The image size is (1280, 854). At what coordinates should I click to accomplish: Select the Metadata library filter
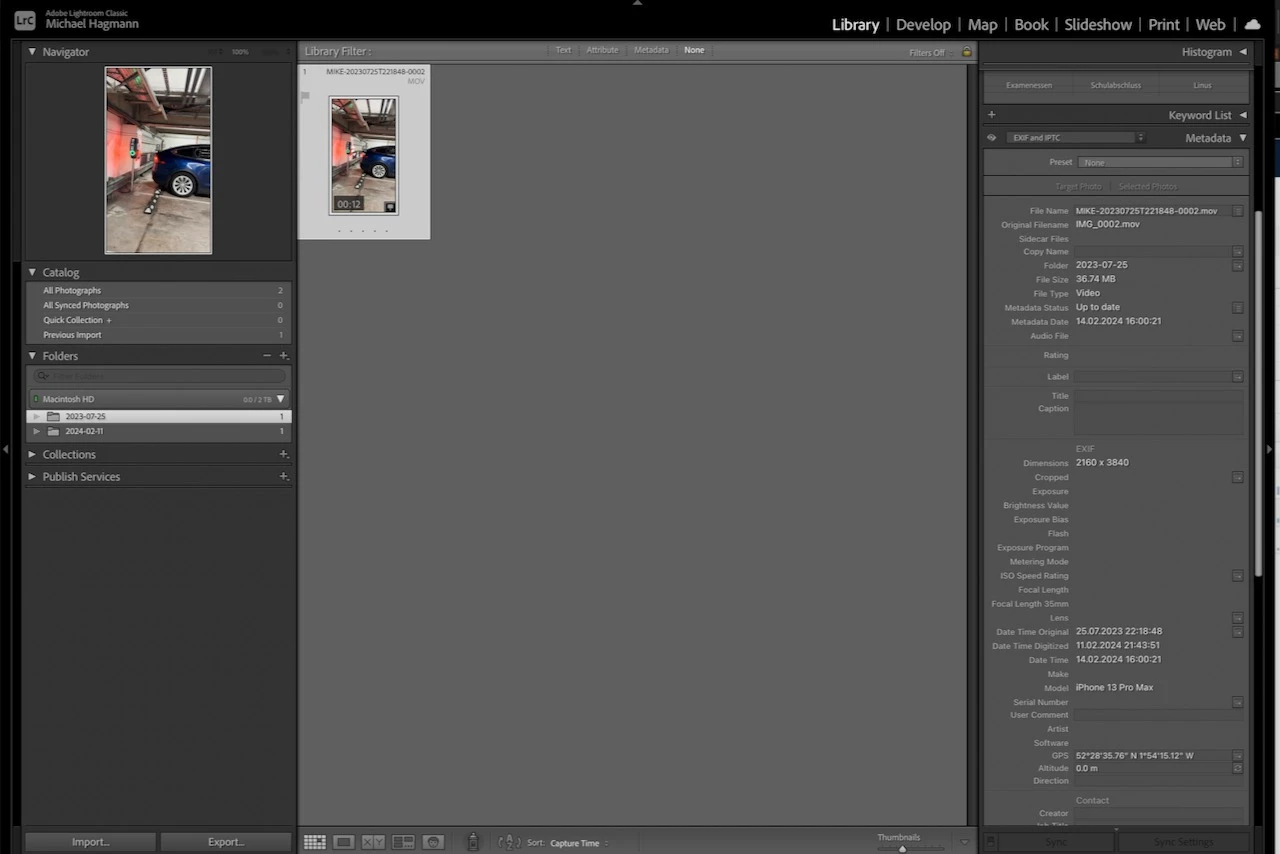pos(651,50)
